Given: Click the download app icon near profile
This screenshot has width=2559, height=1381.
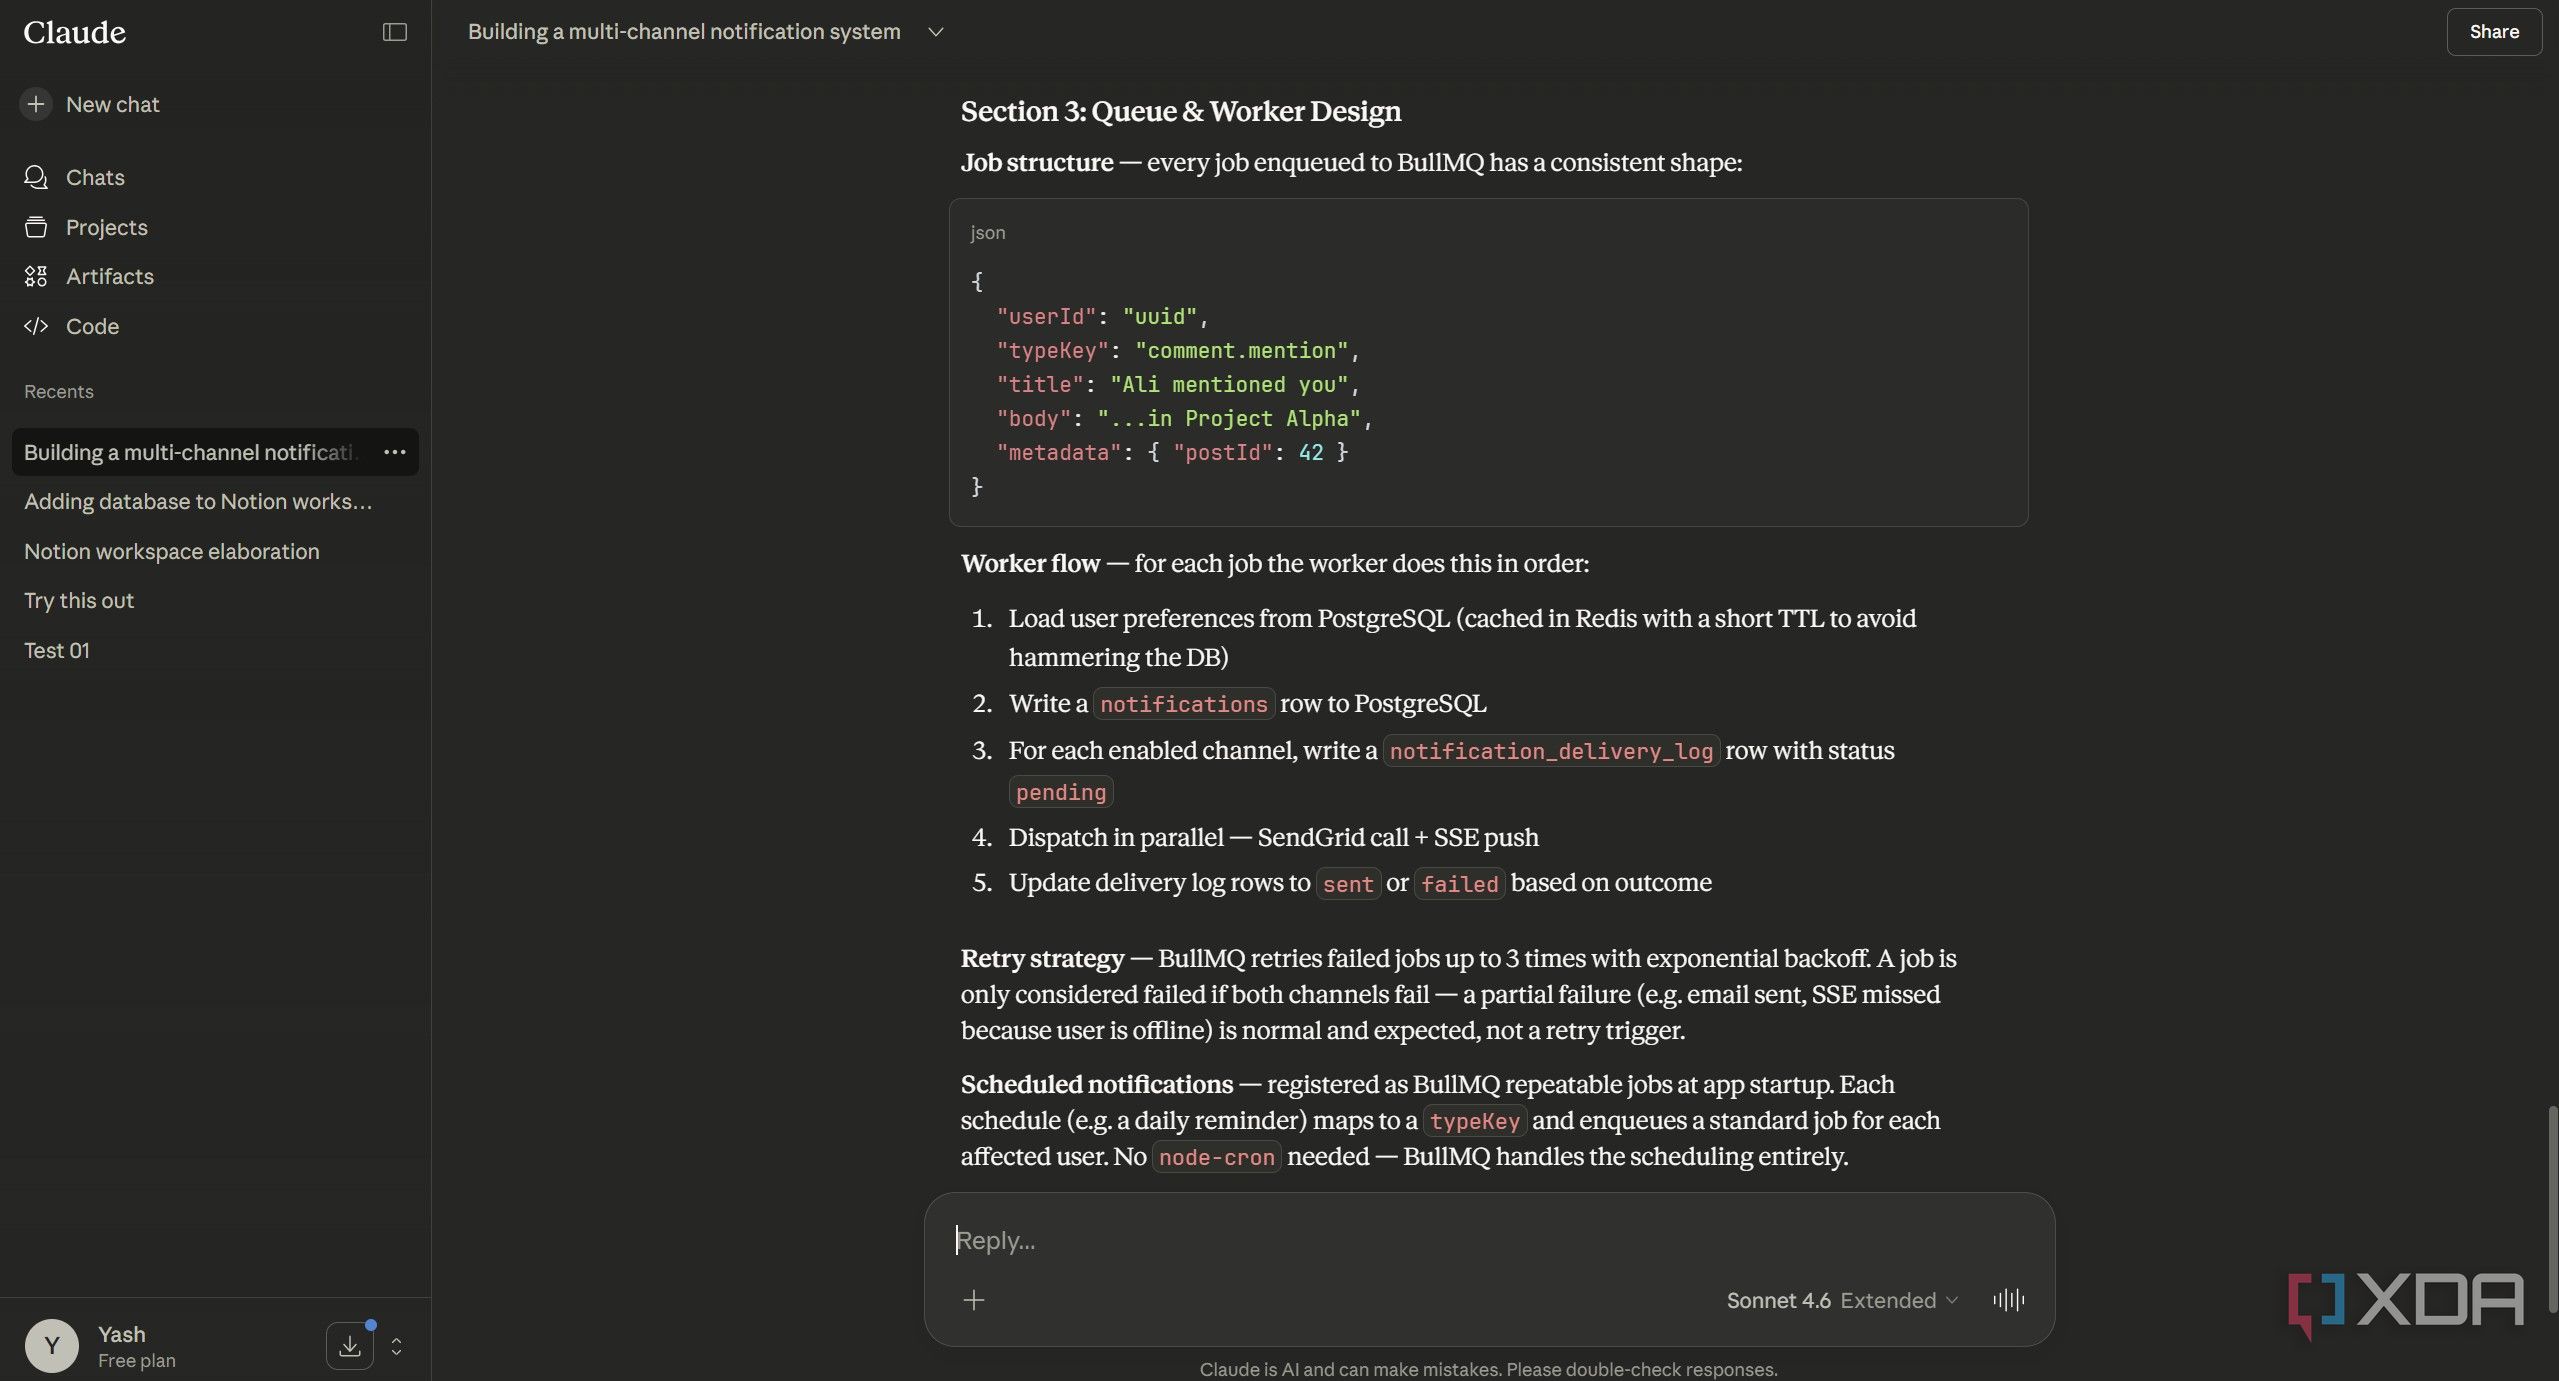Looking at the screenshot, I should point(350,1346).
